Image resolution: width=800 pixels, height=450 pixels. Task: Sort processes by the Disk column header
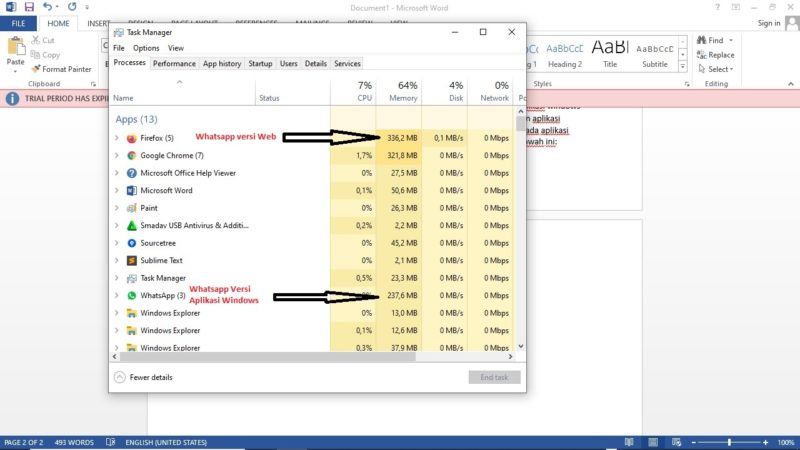click(x=445, y=92)
